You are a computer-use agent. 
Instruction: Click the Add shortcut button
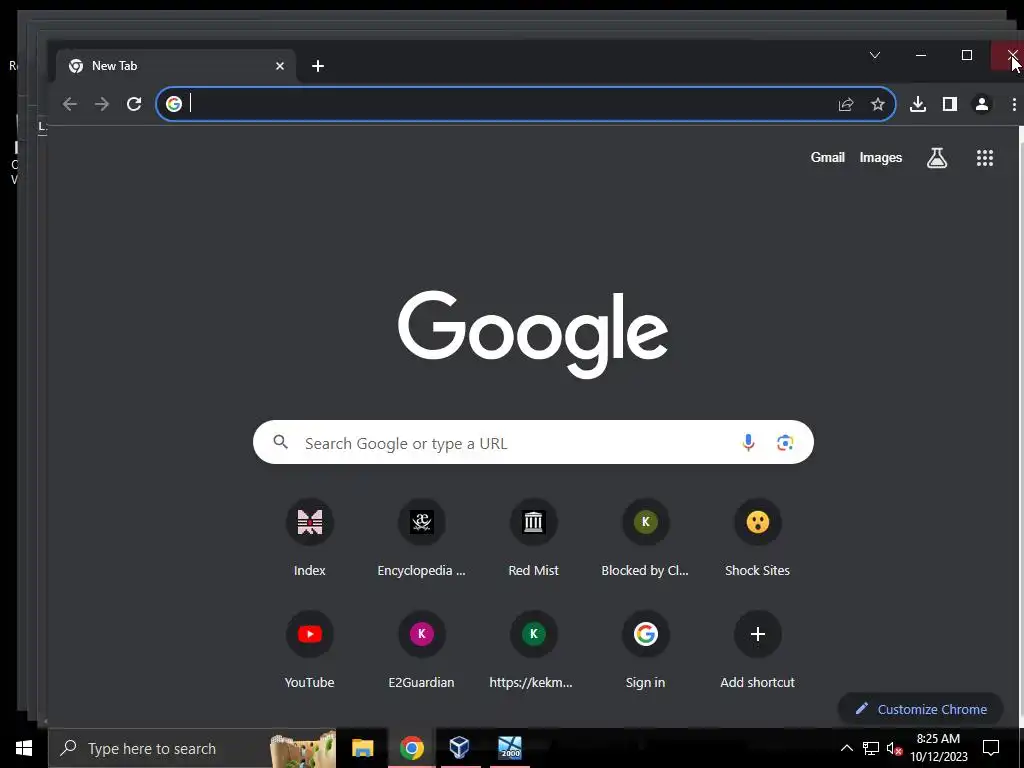(x=758, y=650)
